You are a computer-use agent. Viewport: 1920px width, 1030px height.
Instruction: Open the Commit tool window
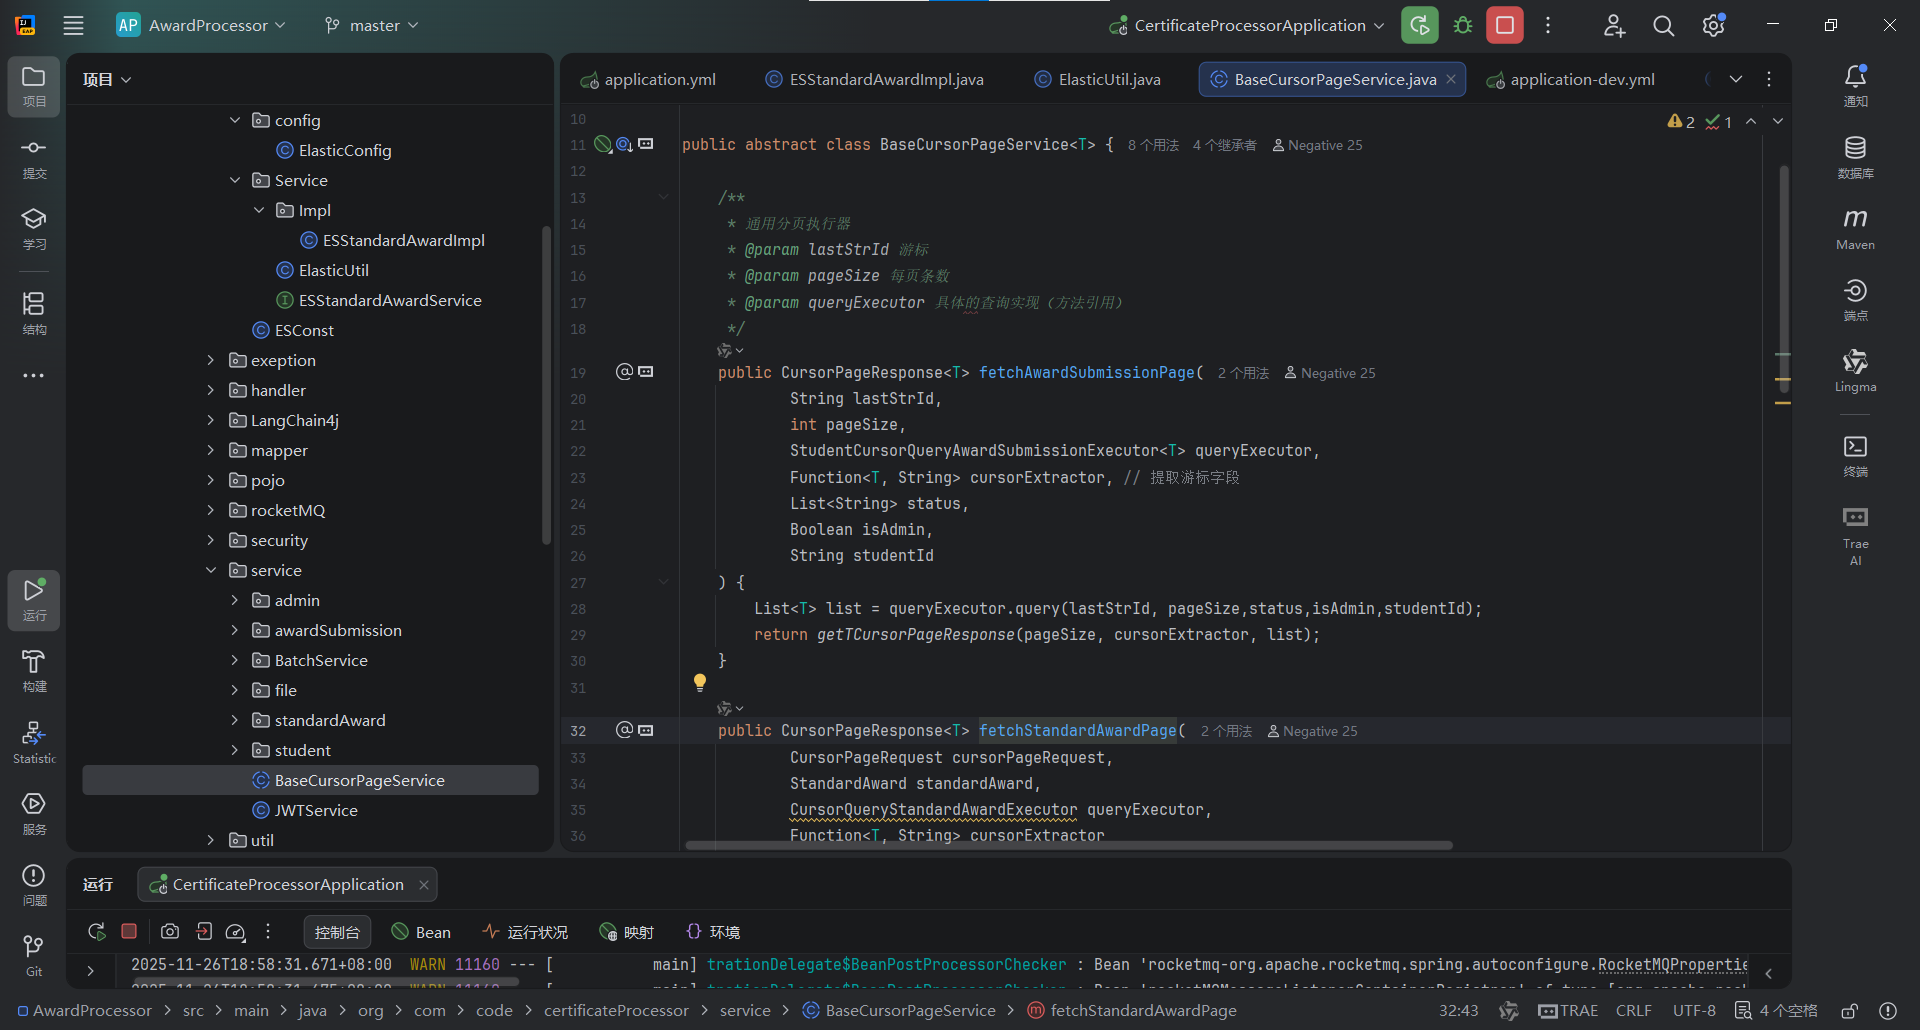[34, 158]
